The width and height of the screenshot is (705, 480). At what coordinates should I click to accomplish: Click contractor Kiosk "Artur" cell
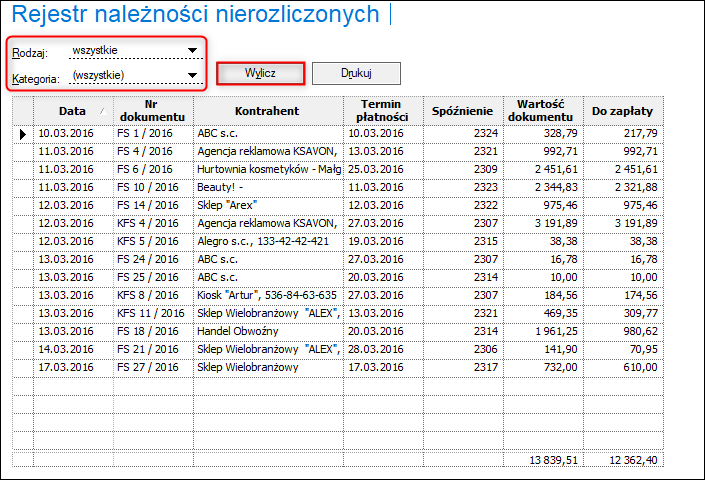click(x=268, y=296)
